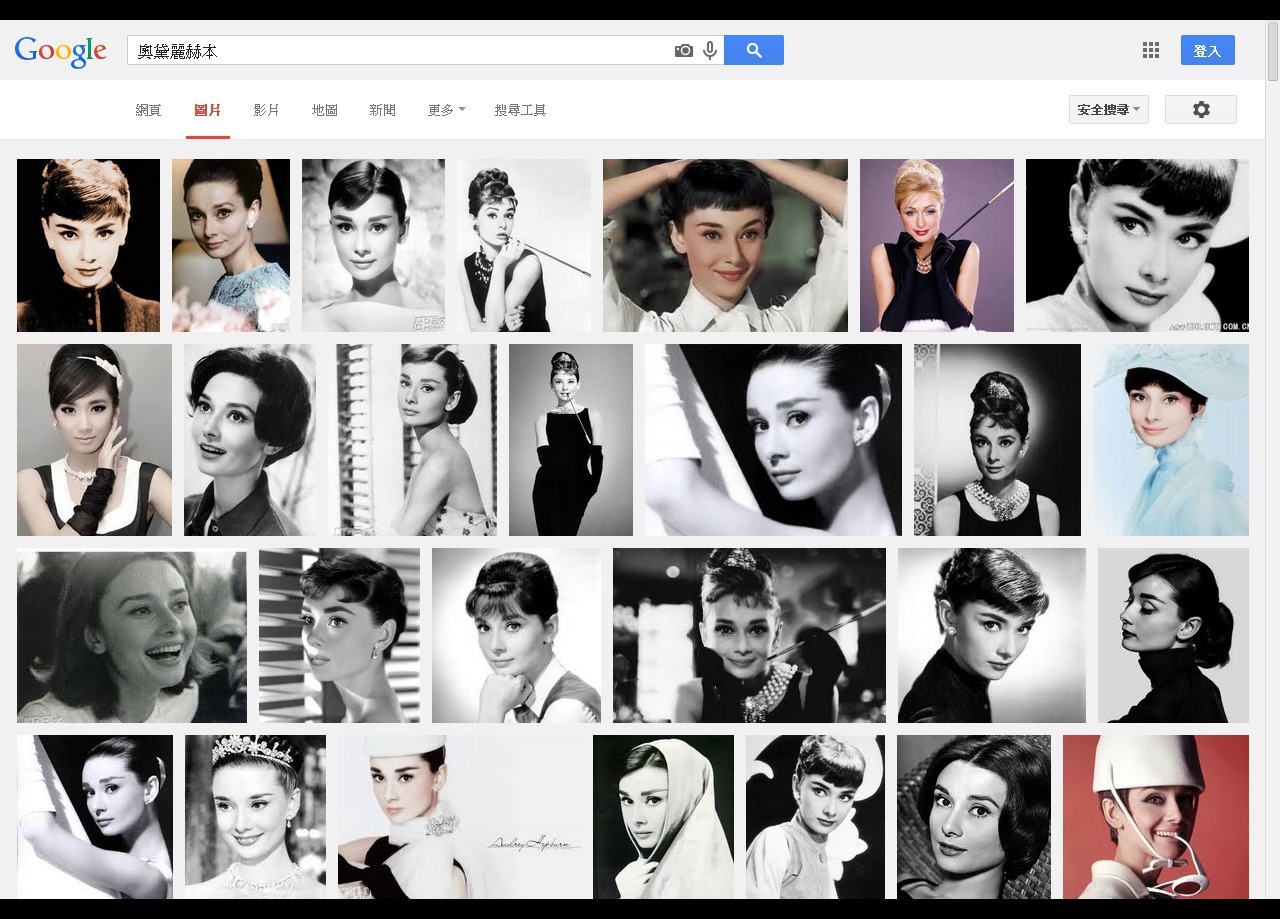Click the camera search-by-image icon
1280x919 pixels.
pos(683,50)
